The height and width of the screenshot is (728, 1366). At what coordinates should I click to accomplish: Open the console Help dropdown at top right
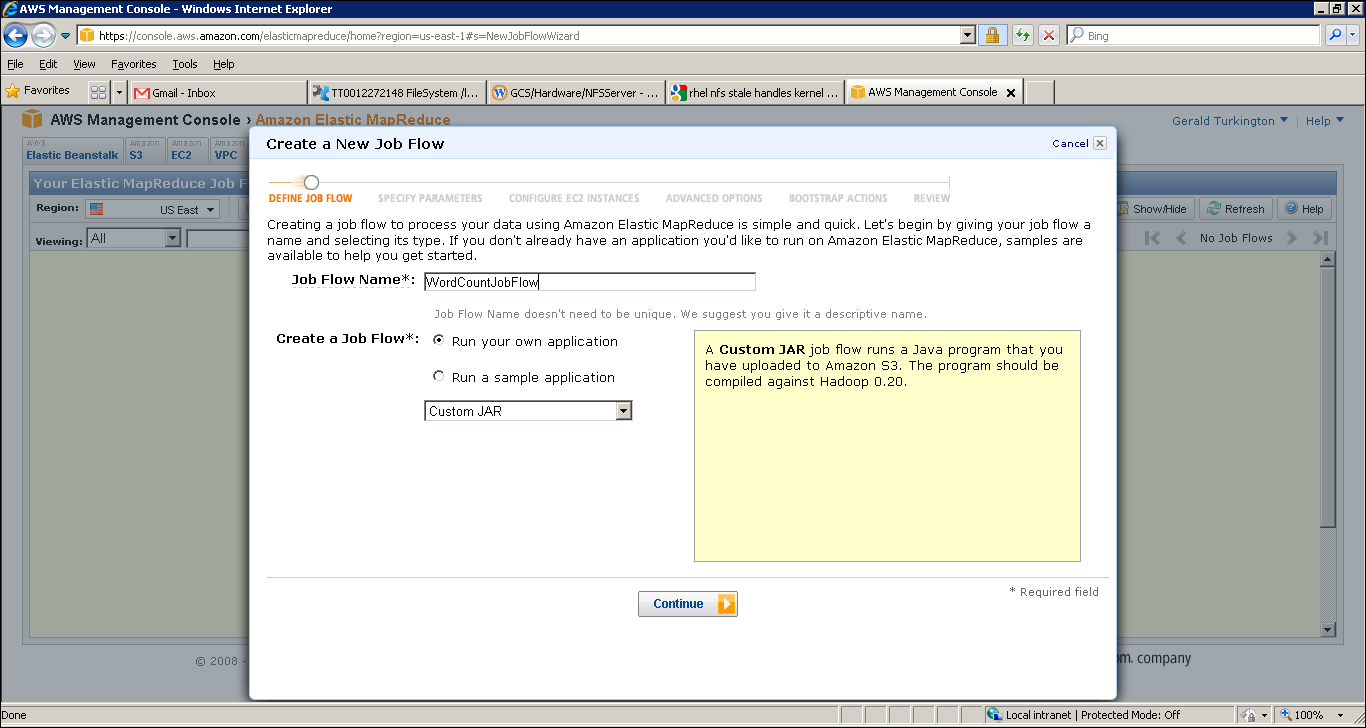tap(1325, 121)
